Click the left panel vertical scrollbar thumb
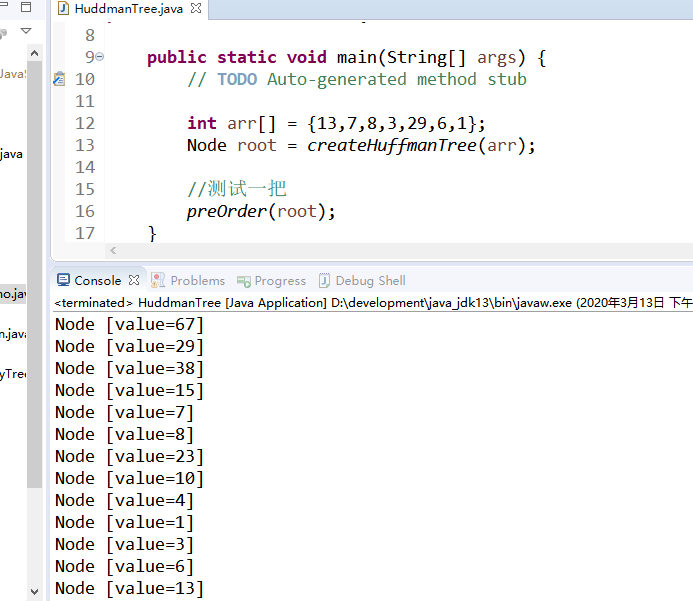Screen dimensions: 693x601 [x=34, y=274]
